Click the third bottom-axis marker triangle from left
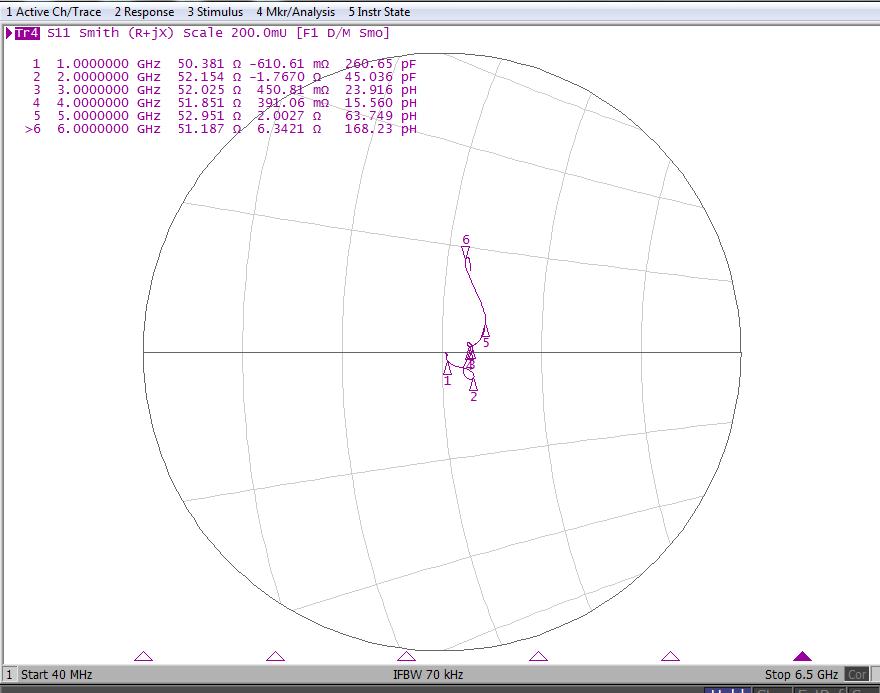 [x=406, y=657]
